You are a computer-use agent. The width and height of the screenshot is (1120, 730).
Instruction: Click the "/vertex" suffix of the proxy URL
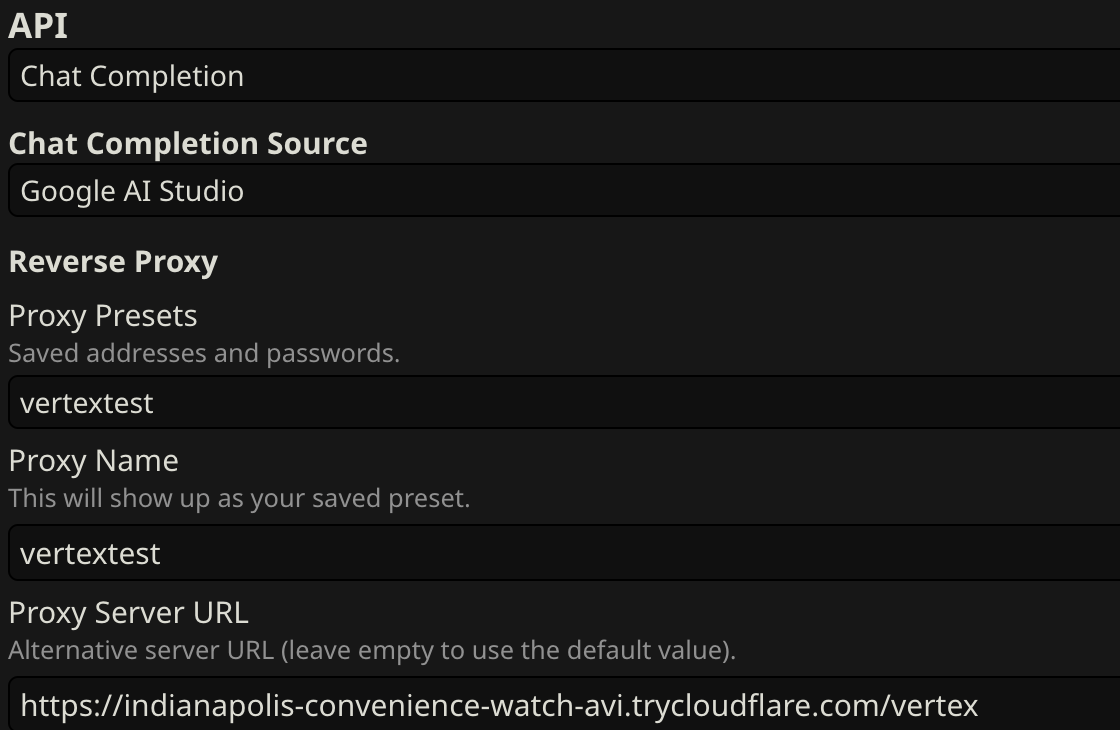click(x=930, y=706)
